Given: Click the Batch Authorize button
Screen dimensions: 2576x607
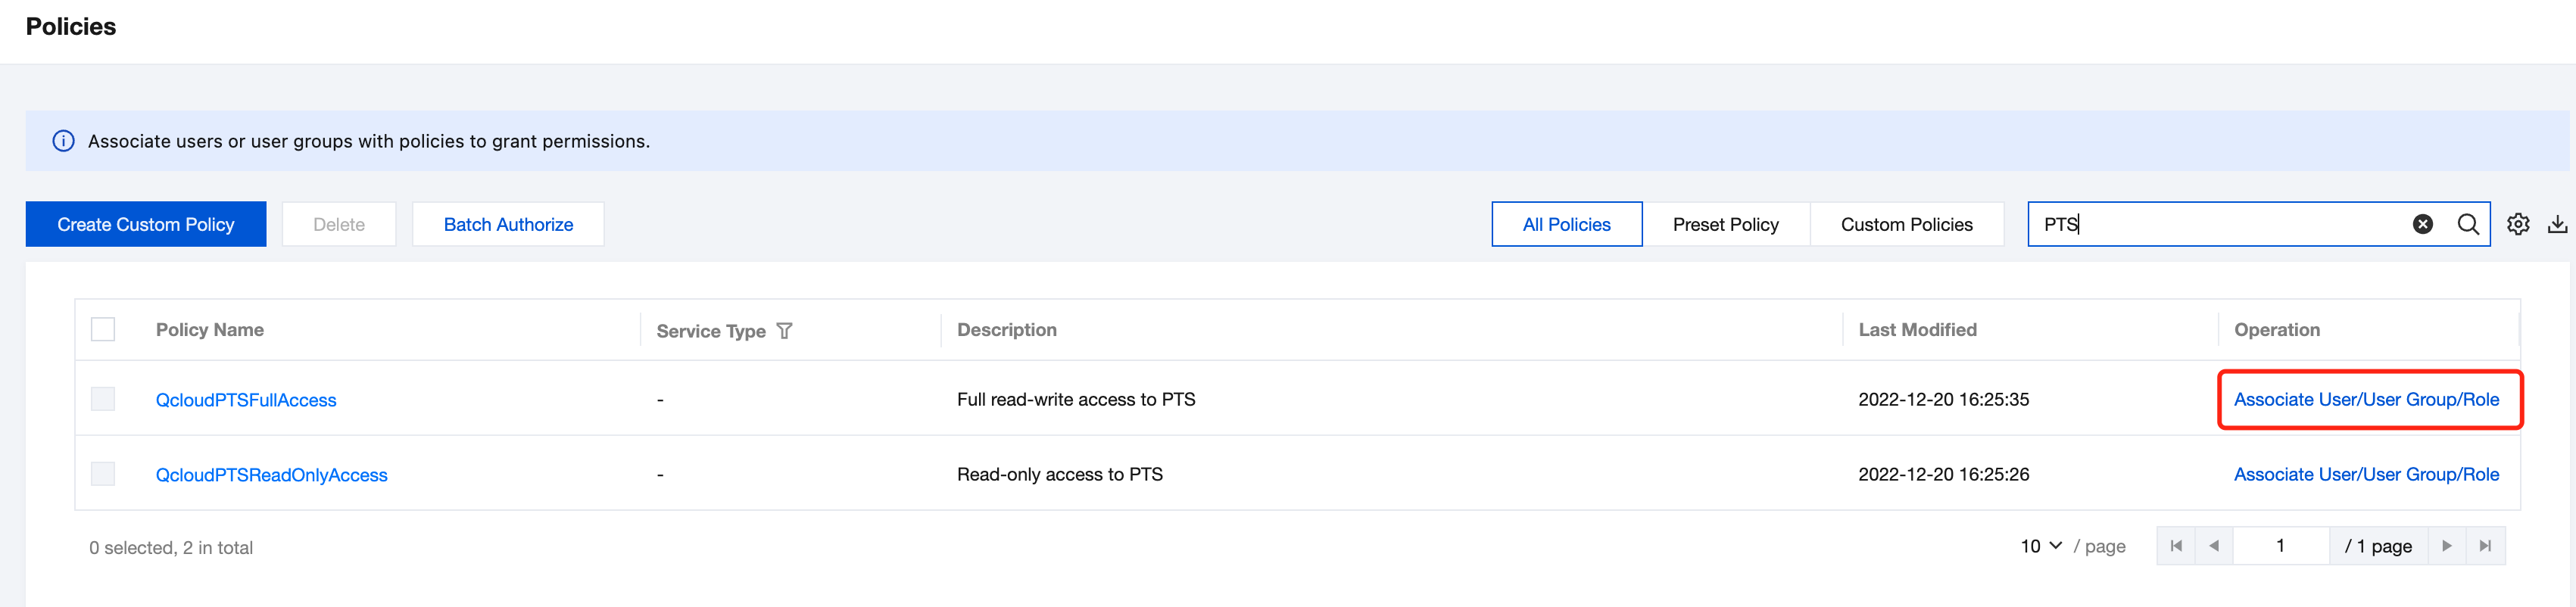Looking at the screenshot, I should (508, 224).
